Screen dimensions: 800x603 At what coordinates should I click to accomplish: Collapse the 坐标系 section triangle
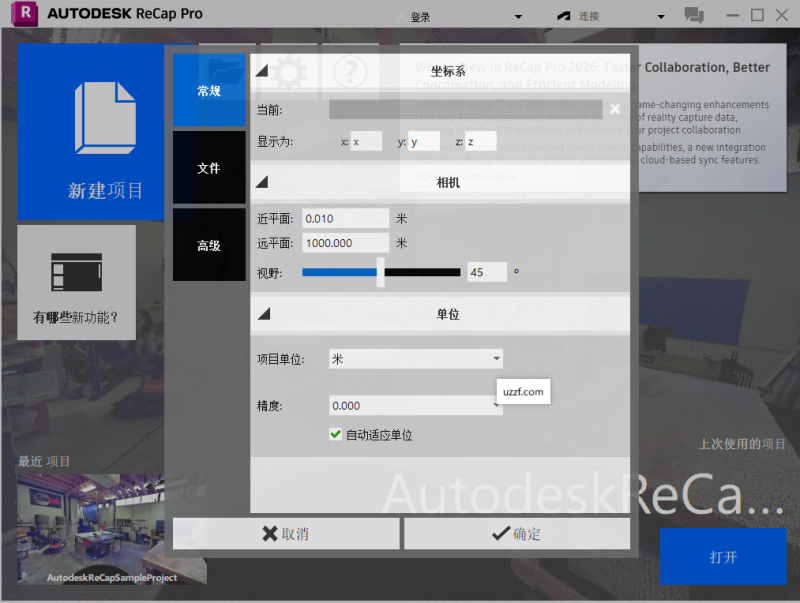point(263,69)
